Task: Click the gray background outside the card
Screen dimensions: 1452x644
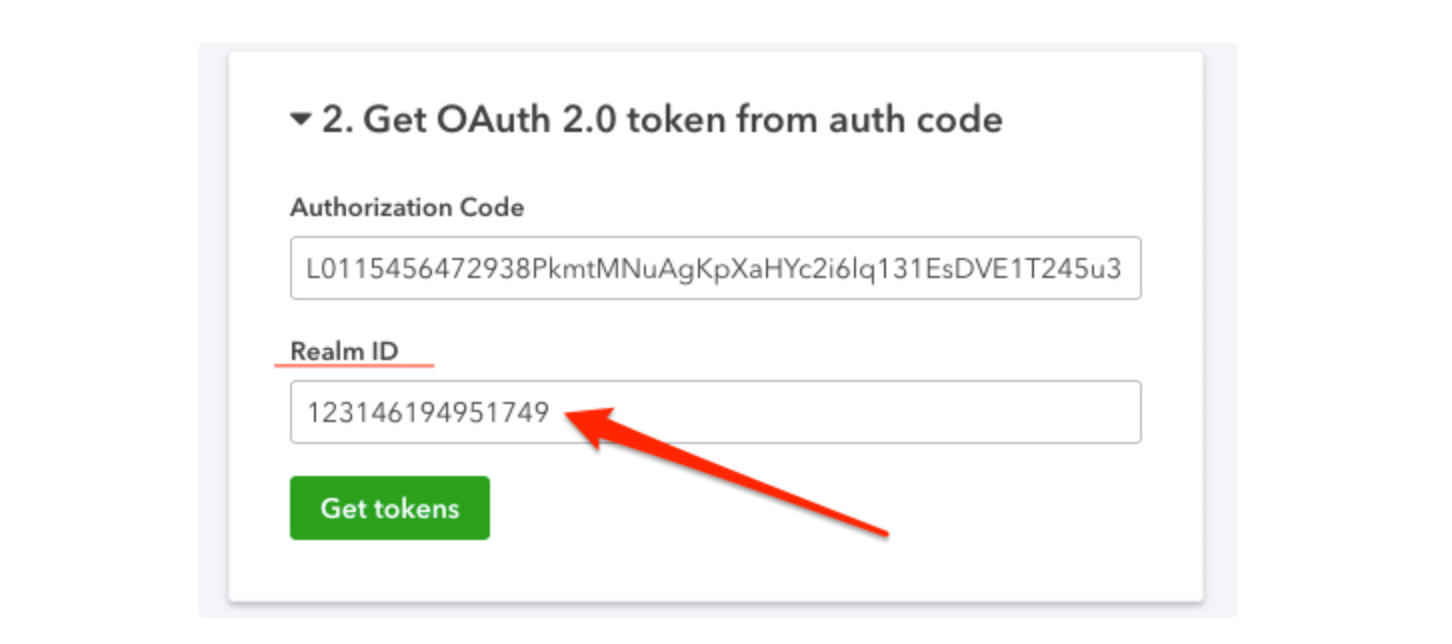Action: pyautogui.click(x=1220, y=330)
